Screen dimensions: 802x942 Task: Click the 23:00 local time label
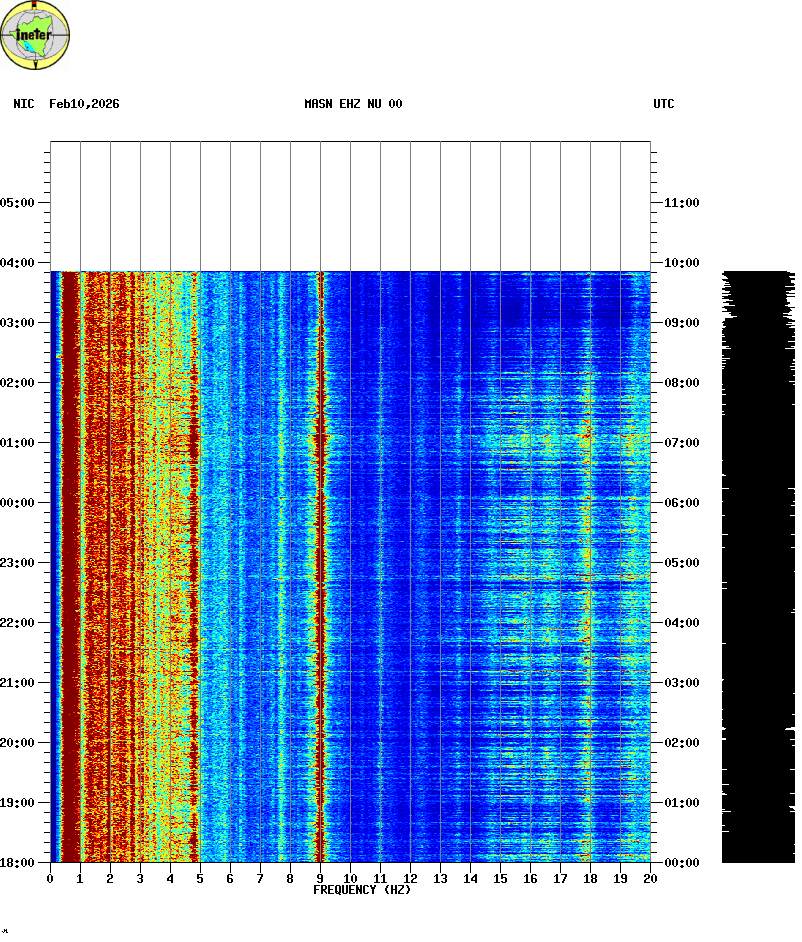click(x=18, y=562)
